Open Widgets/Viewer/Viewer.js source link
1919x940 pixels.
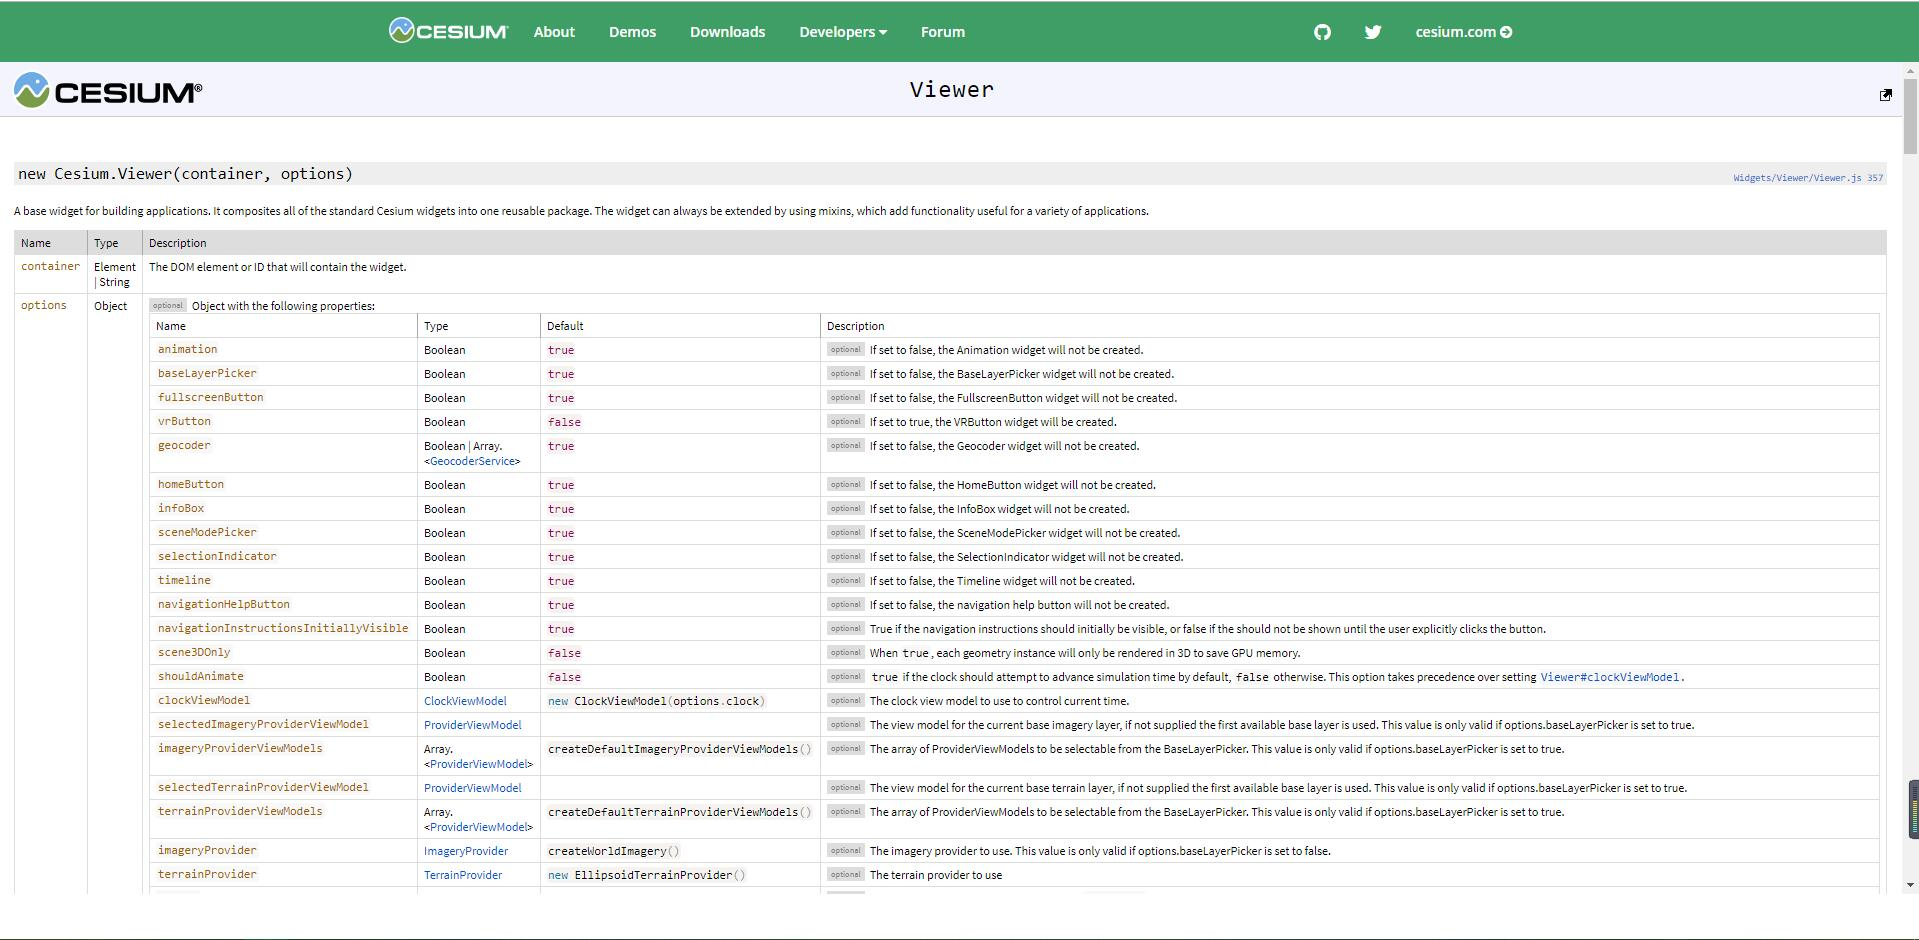coord(1807,178)
